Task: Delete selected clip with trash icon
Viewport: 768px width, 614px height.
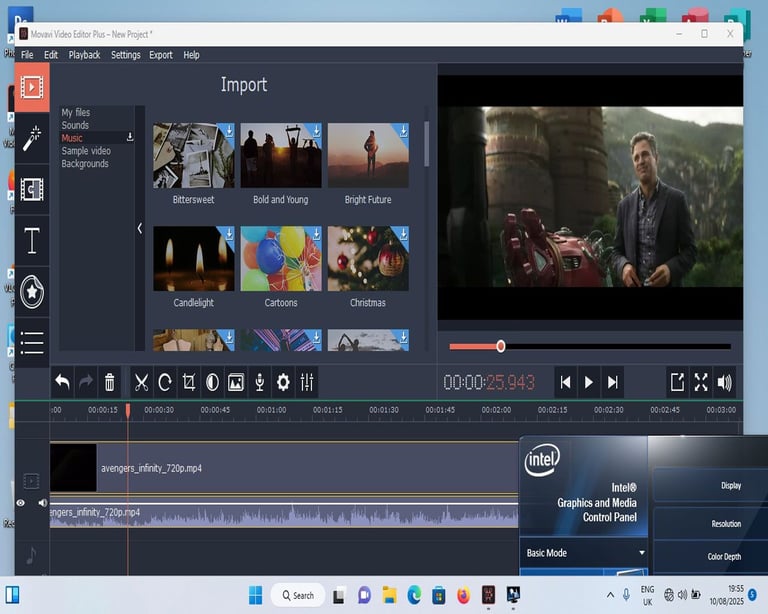Action: point(110,382)
